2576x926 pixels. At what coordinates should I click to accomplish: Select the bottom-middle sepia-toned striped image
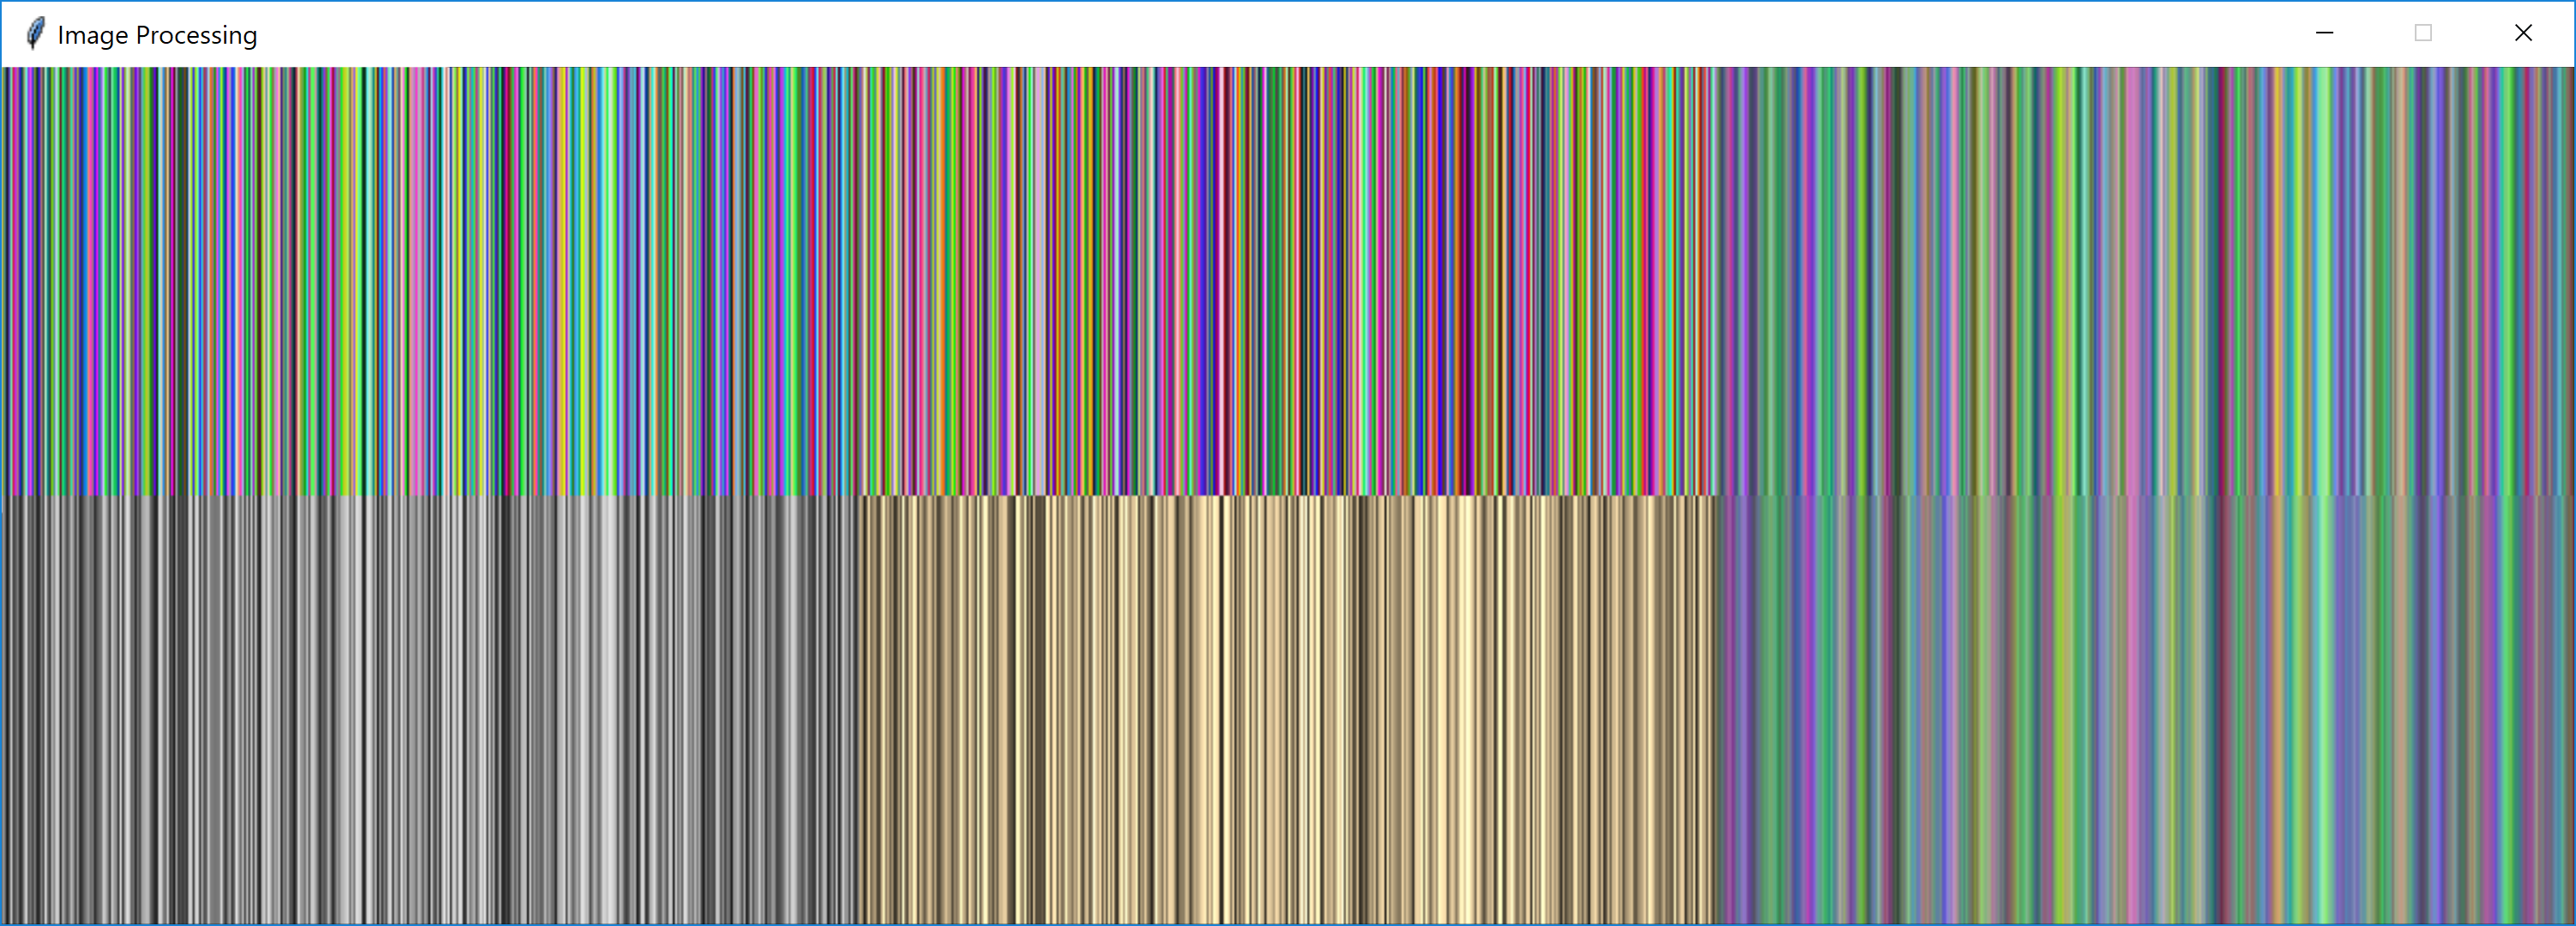[x=1287, y=709]
